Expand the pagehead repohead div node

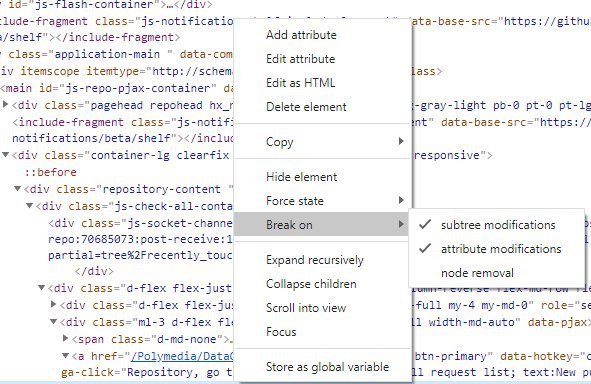tap(6, 104)
